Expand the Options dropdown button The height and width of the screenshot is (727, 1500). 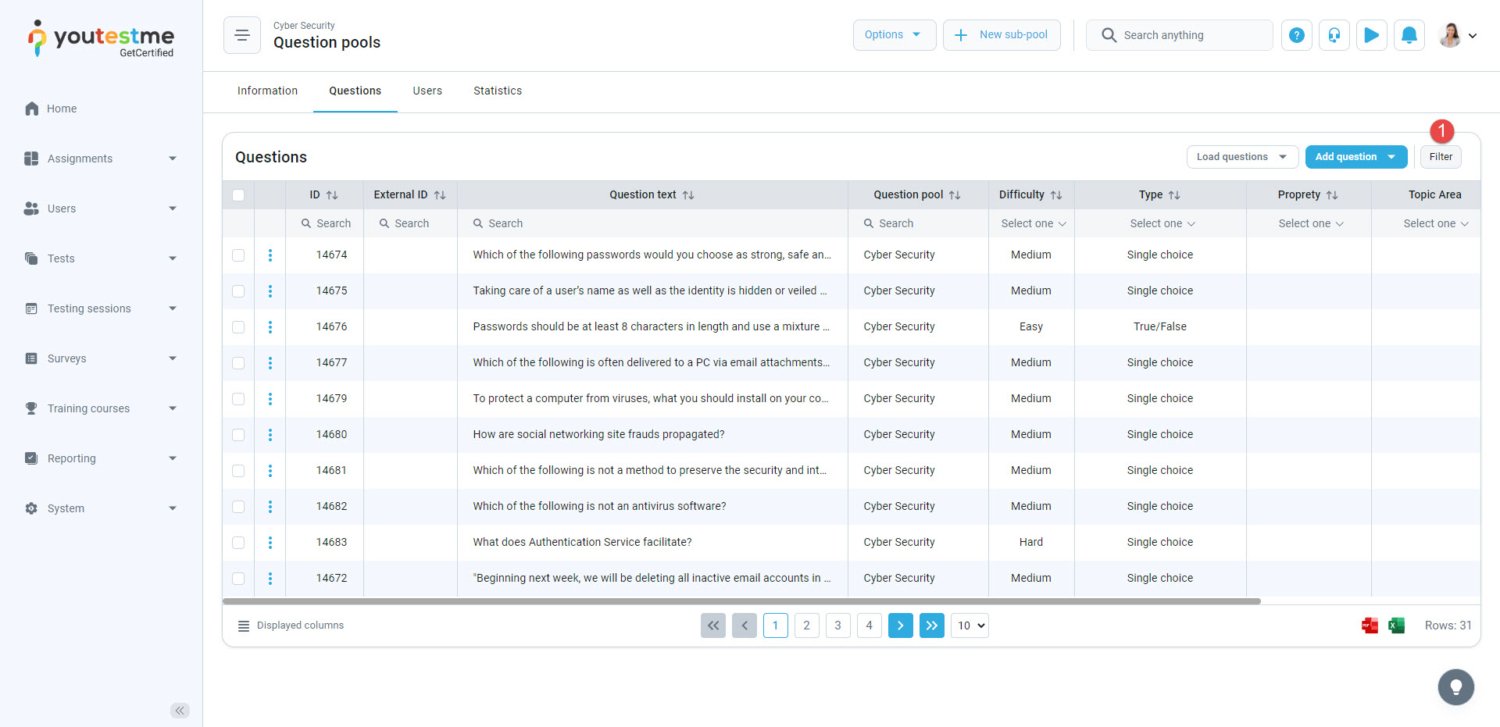(894, 35)
